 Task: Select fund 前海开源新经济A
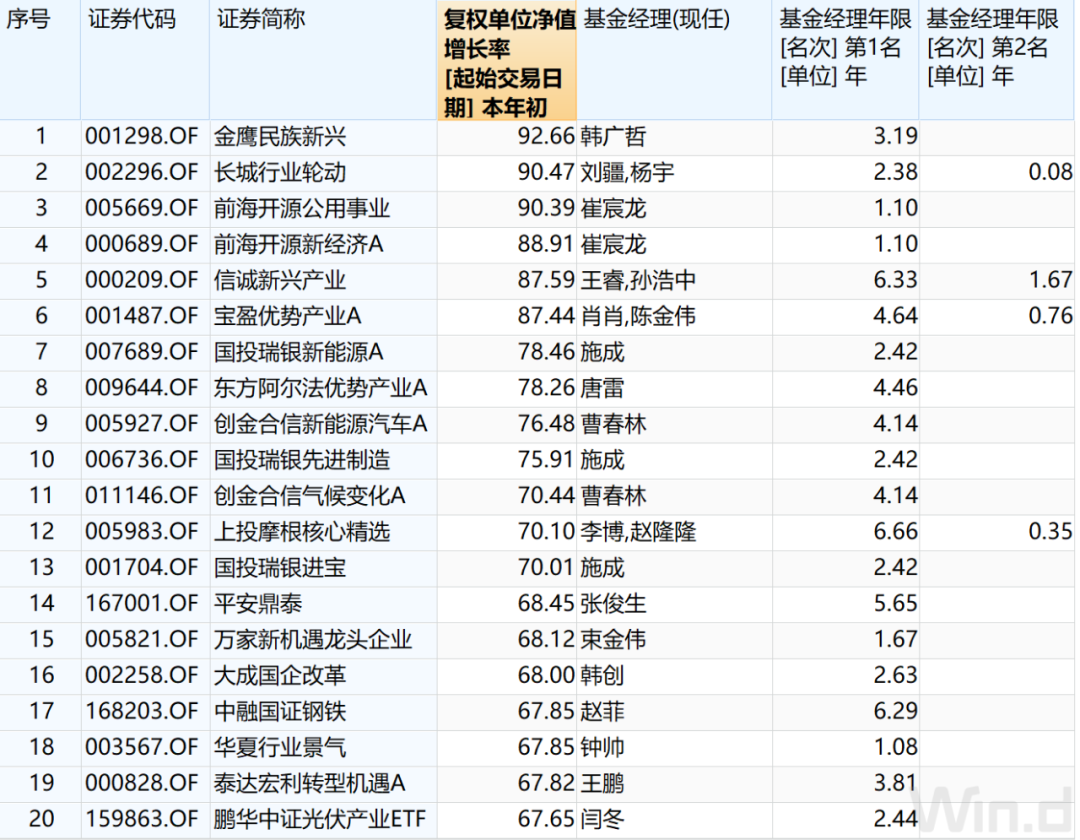[299, 244]
